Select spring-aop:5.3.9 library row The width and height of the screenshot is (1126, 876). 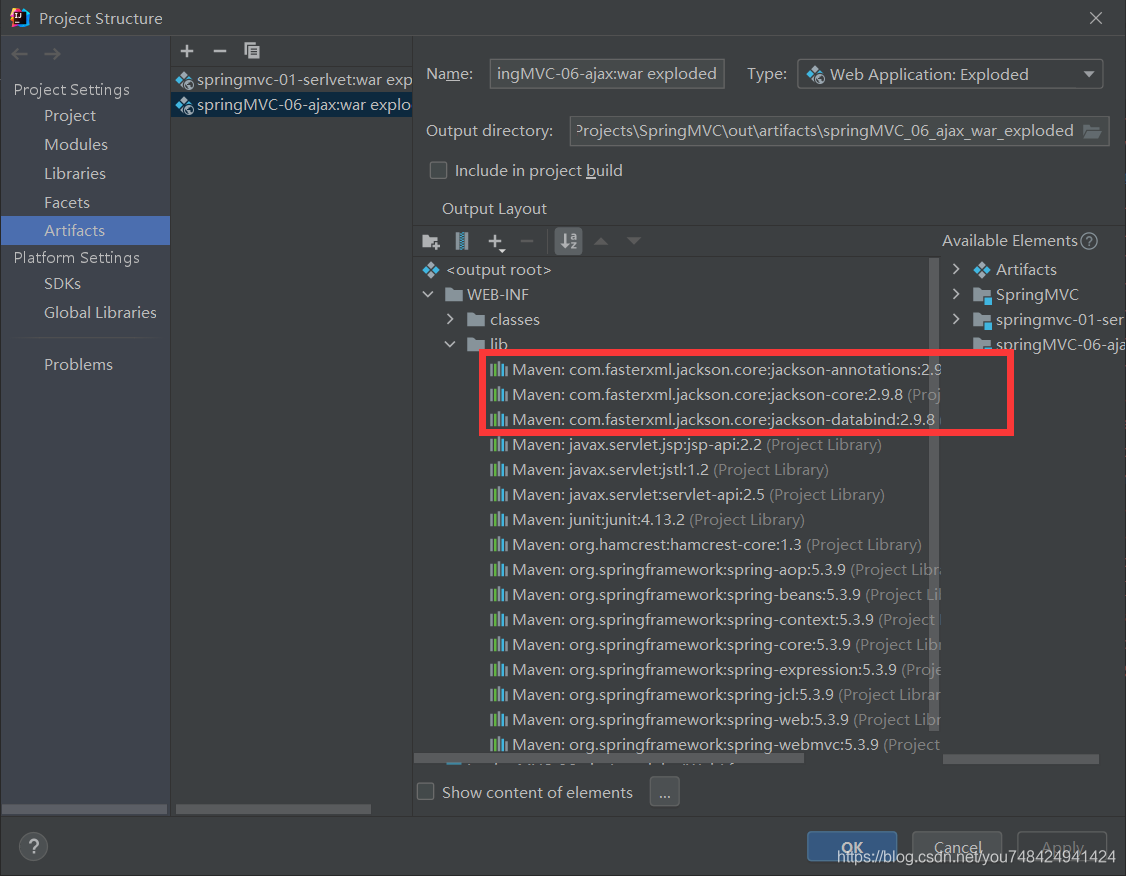point(715,569)
